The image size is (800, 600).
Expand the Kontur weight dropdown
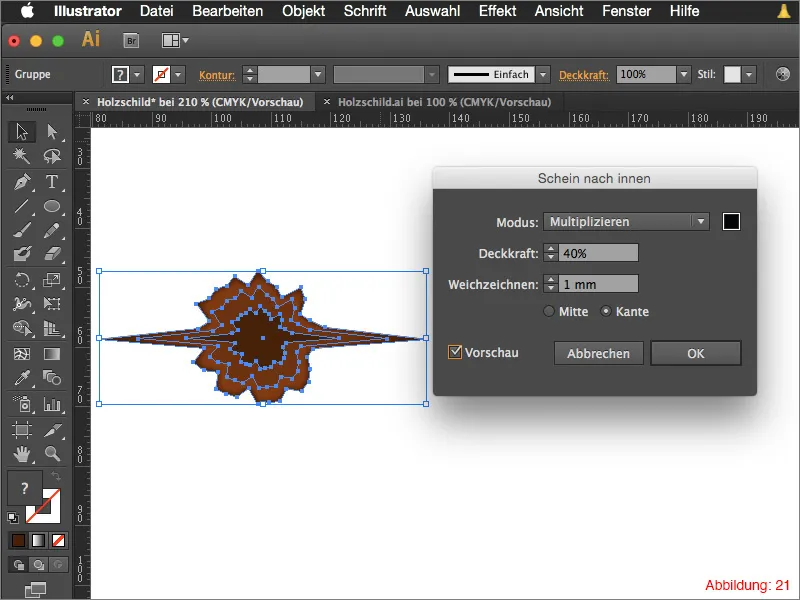click(x=318, y=74)
